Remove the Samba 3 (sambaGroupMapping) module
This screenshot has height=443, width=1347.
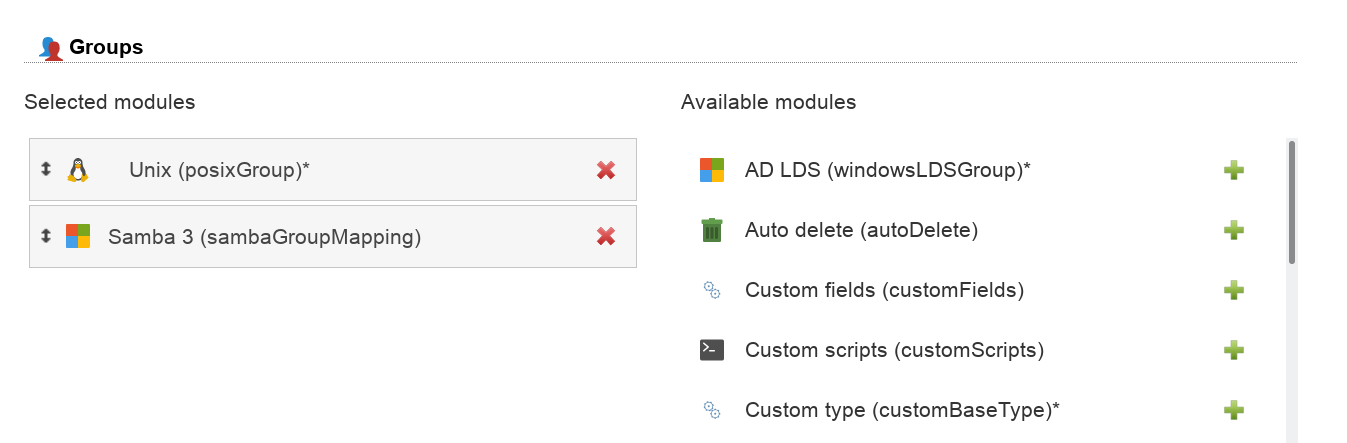tap(605, 236)
